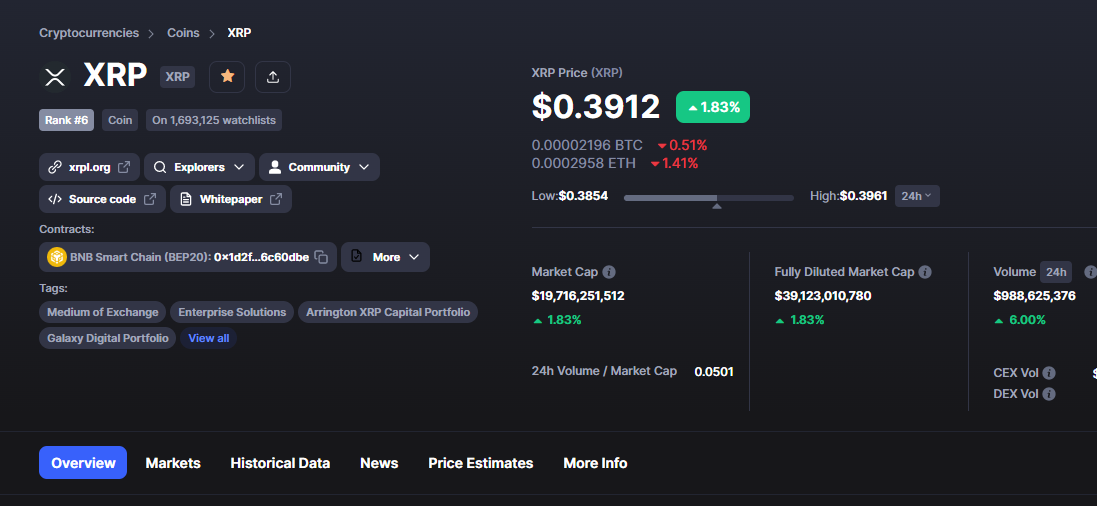Viewport: 1097px width, 506px height.
Task: Open the Whitepaper link
Action: [231, 199]
